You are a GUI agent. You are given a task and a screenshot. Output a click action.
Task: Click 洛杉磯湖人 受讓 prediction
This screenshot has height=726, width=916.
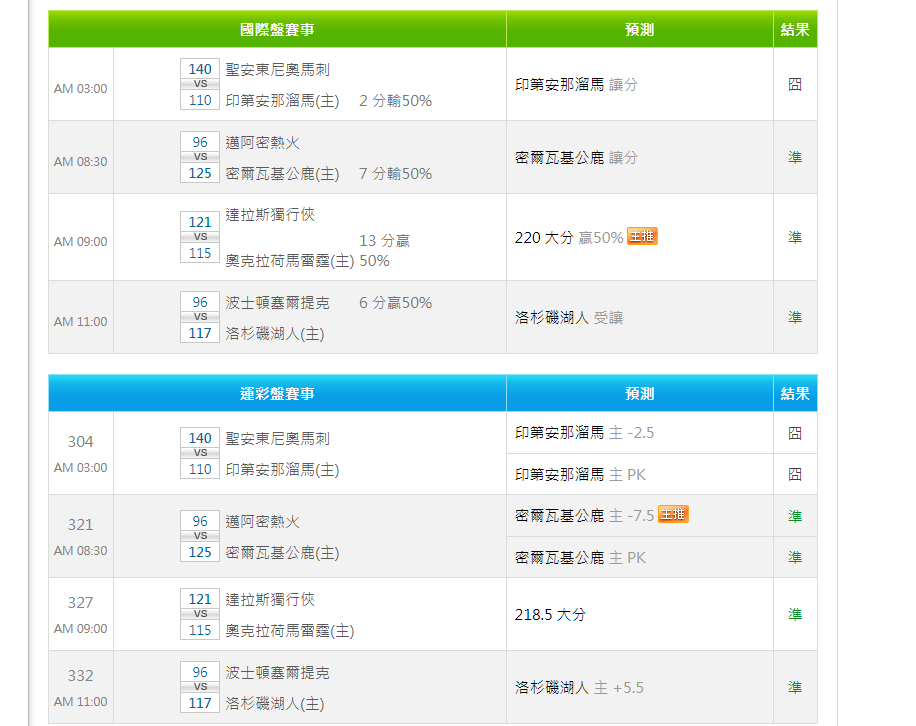point(569,318)
